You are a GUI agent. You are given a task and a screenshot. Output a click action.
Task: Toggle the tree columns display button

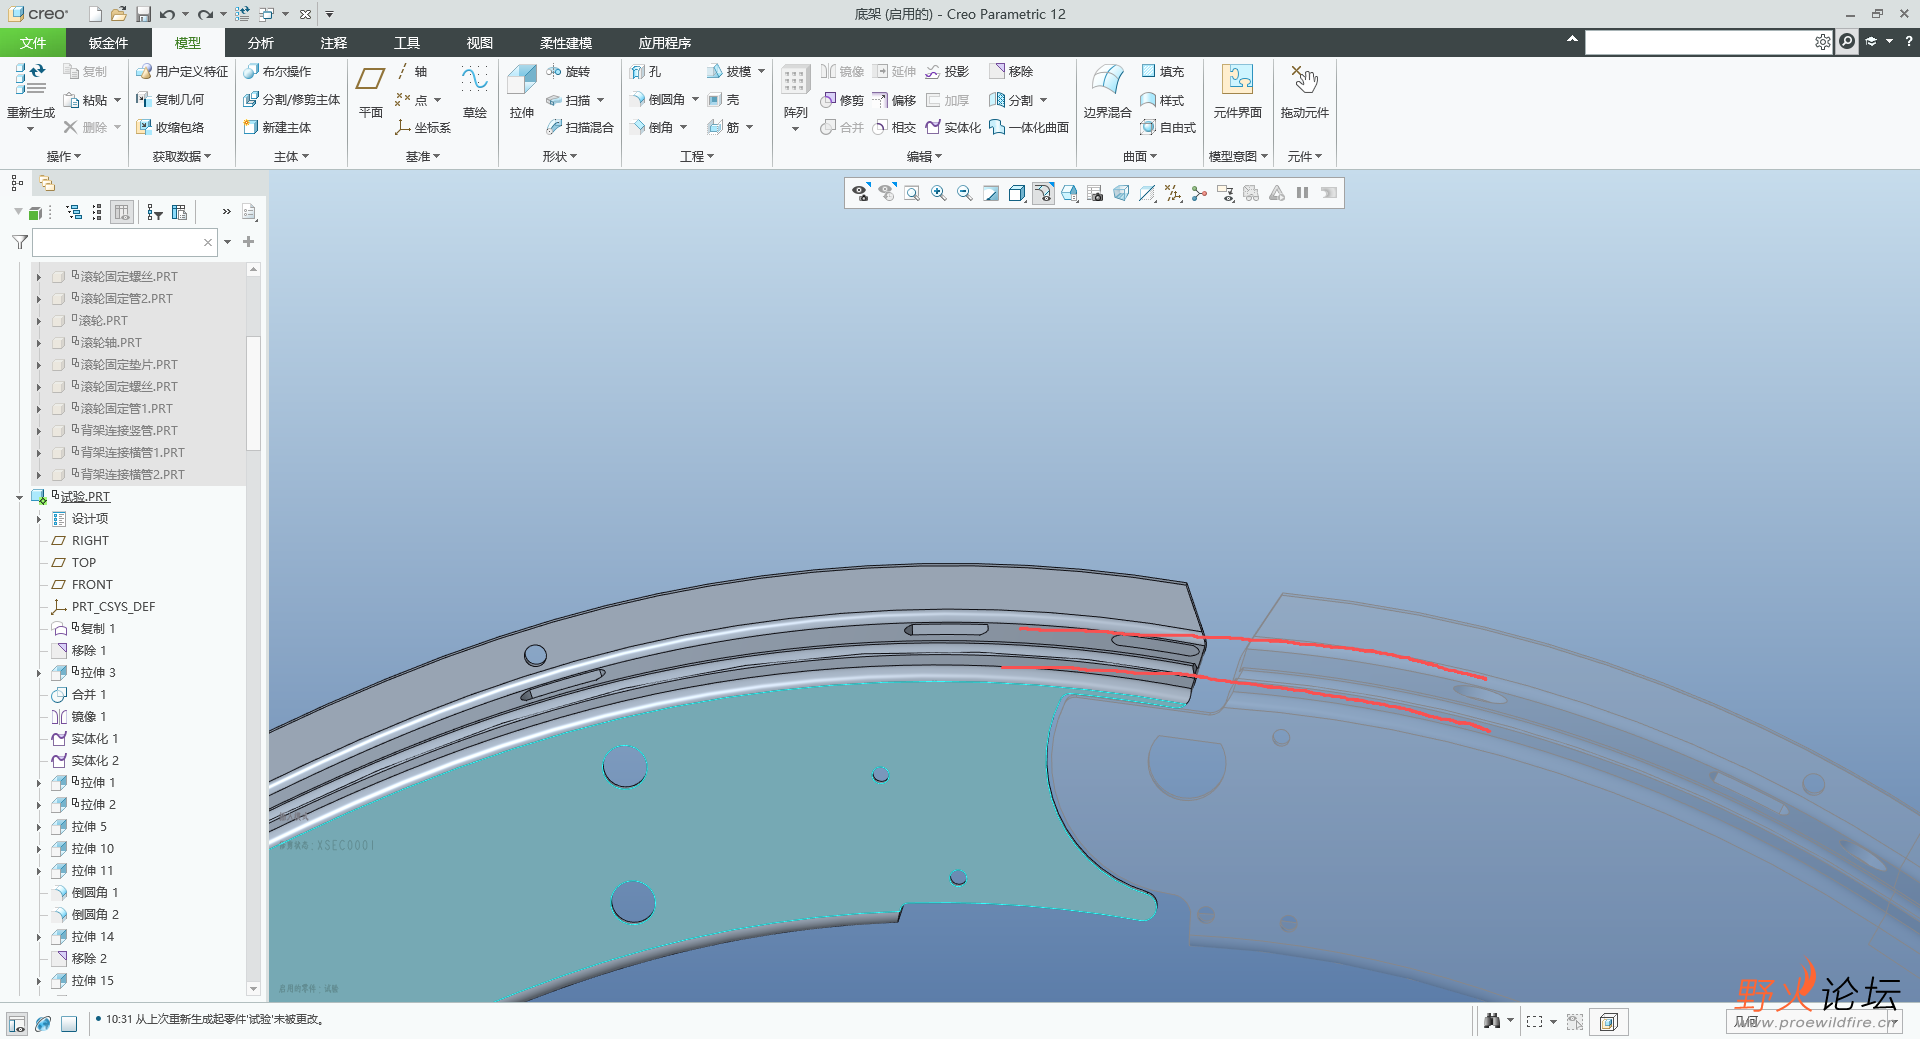pyautogui.click(x=122, y=212)
